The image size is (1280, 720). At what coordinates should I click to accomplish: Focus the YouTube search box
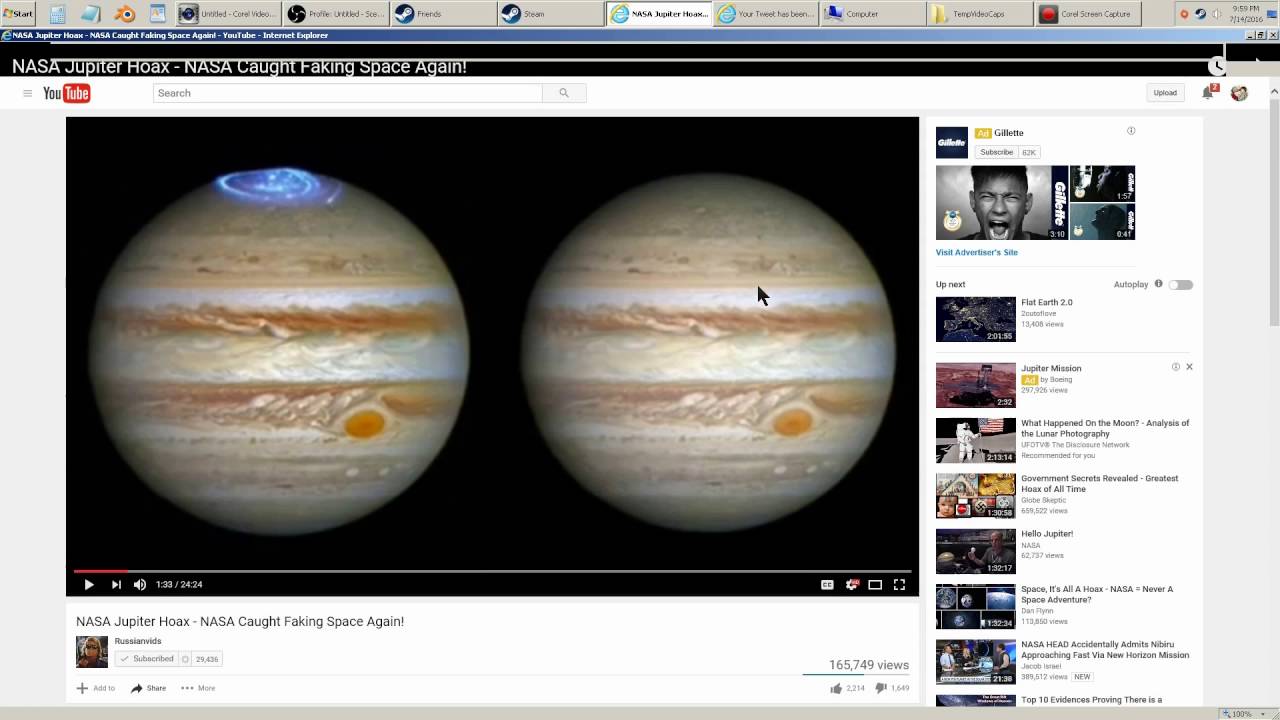pos(348,93)
